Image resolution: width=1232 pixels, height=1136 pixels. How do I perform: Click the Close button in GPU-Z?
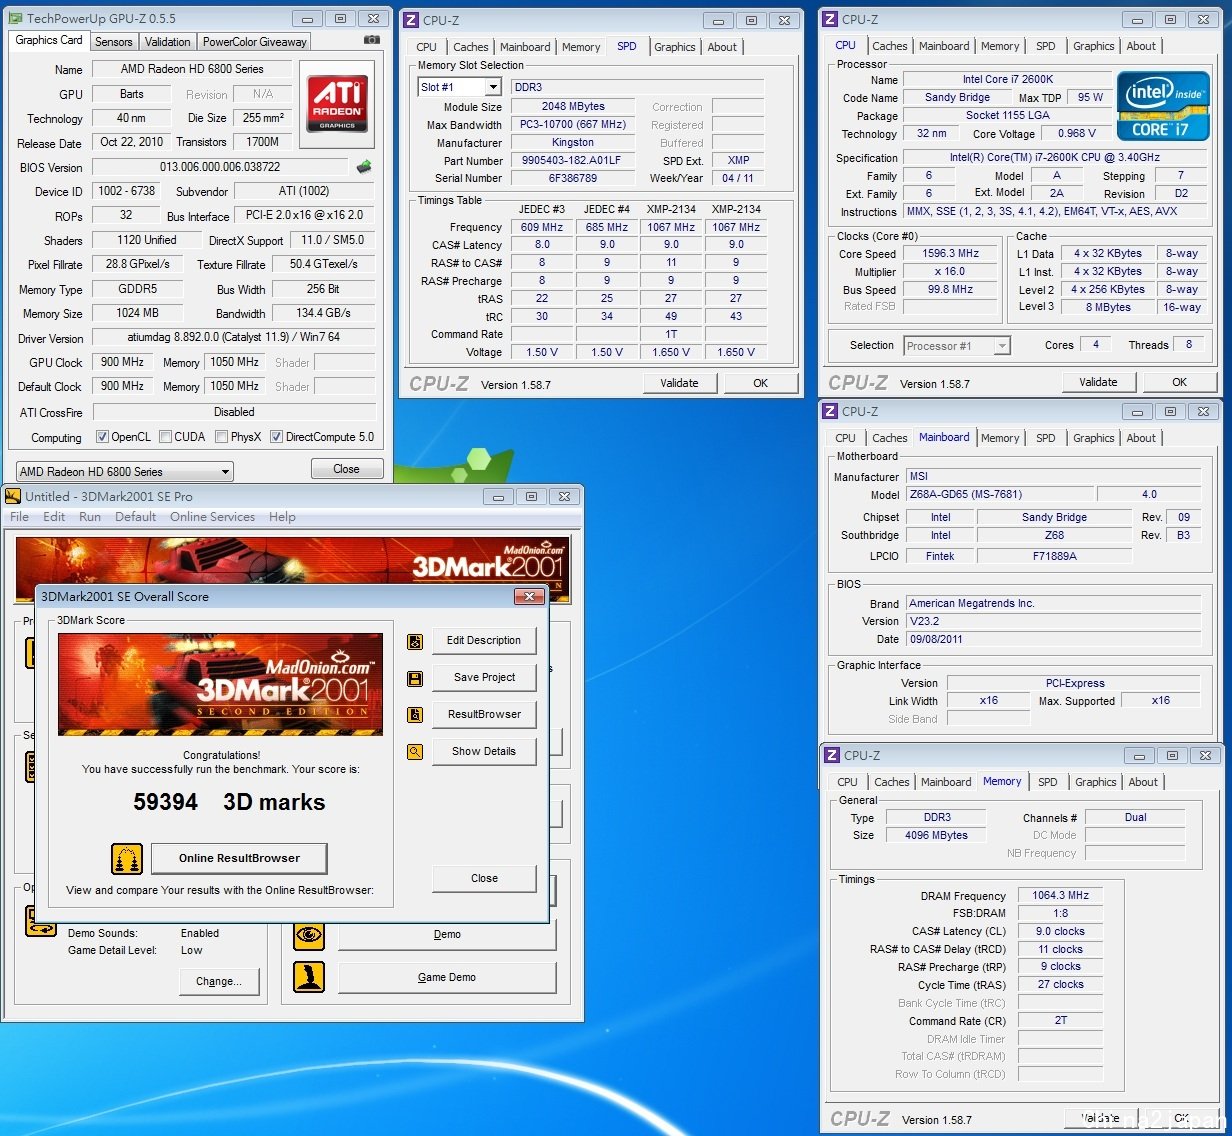coord(346,469)
